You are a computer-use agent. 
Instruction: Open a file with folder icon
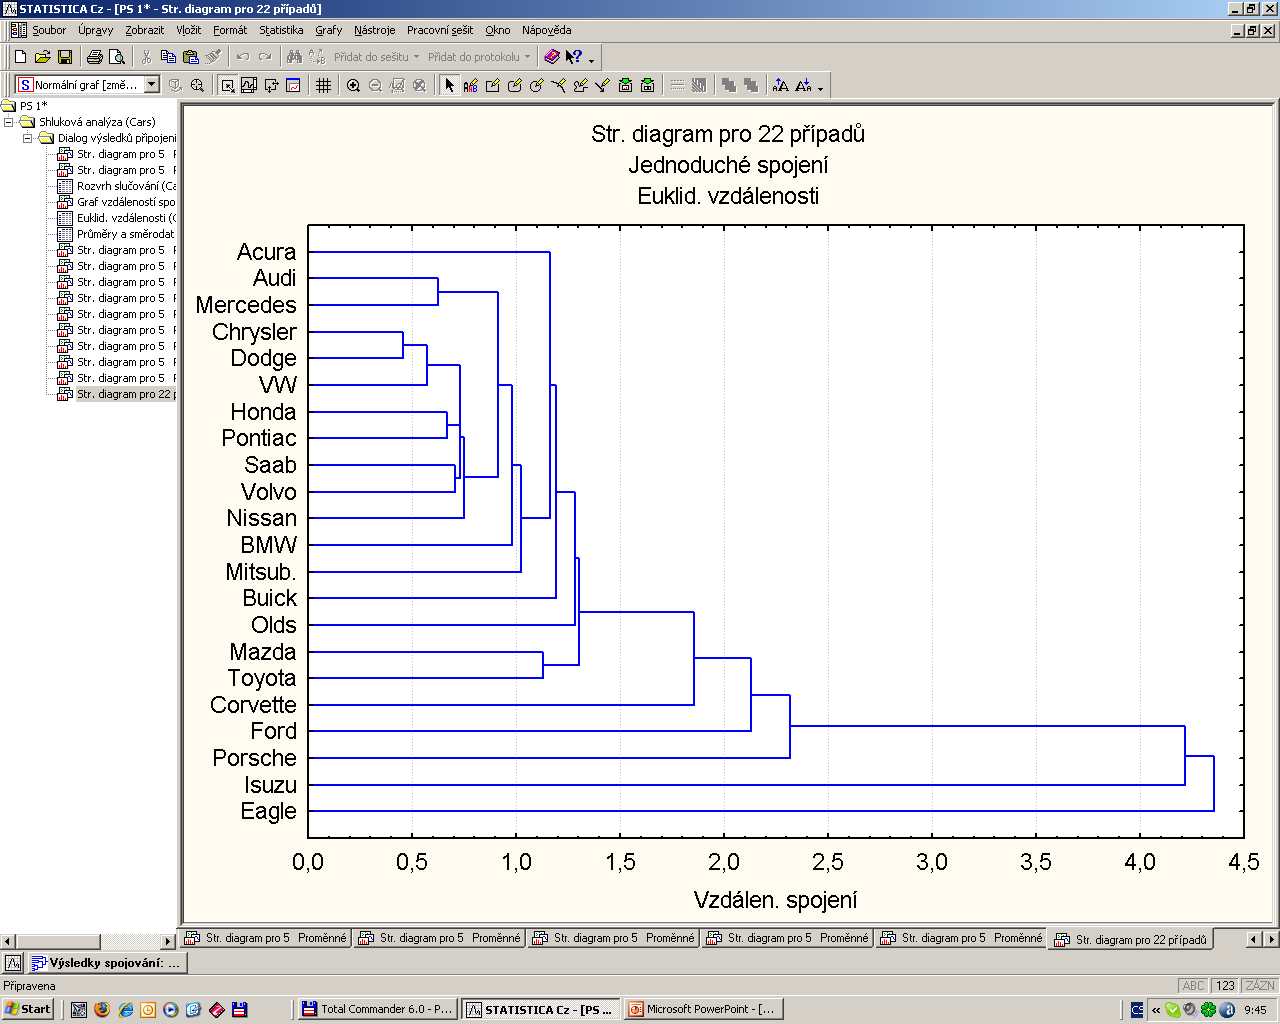pos(42,57)
